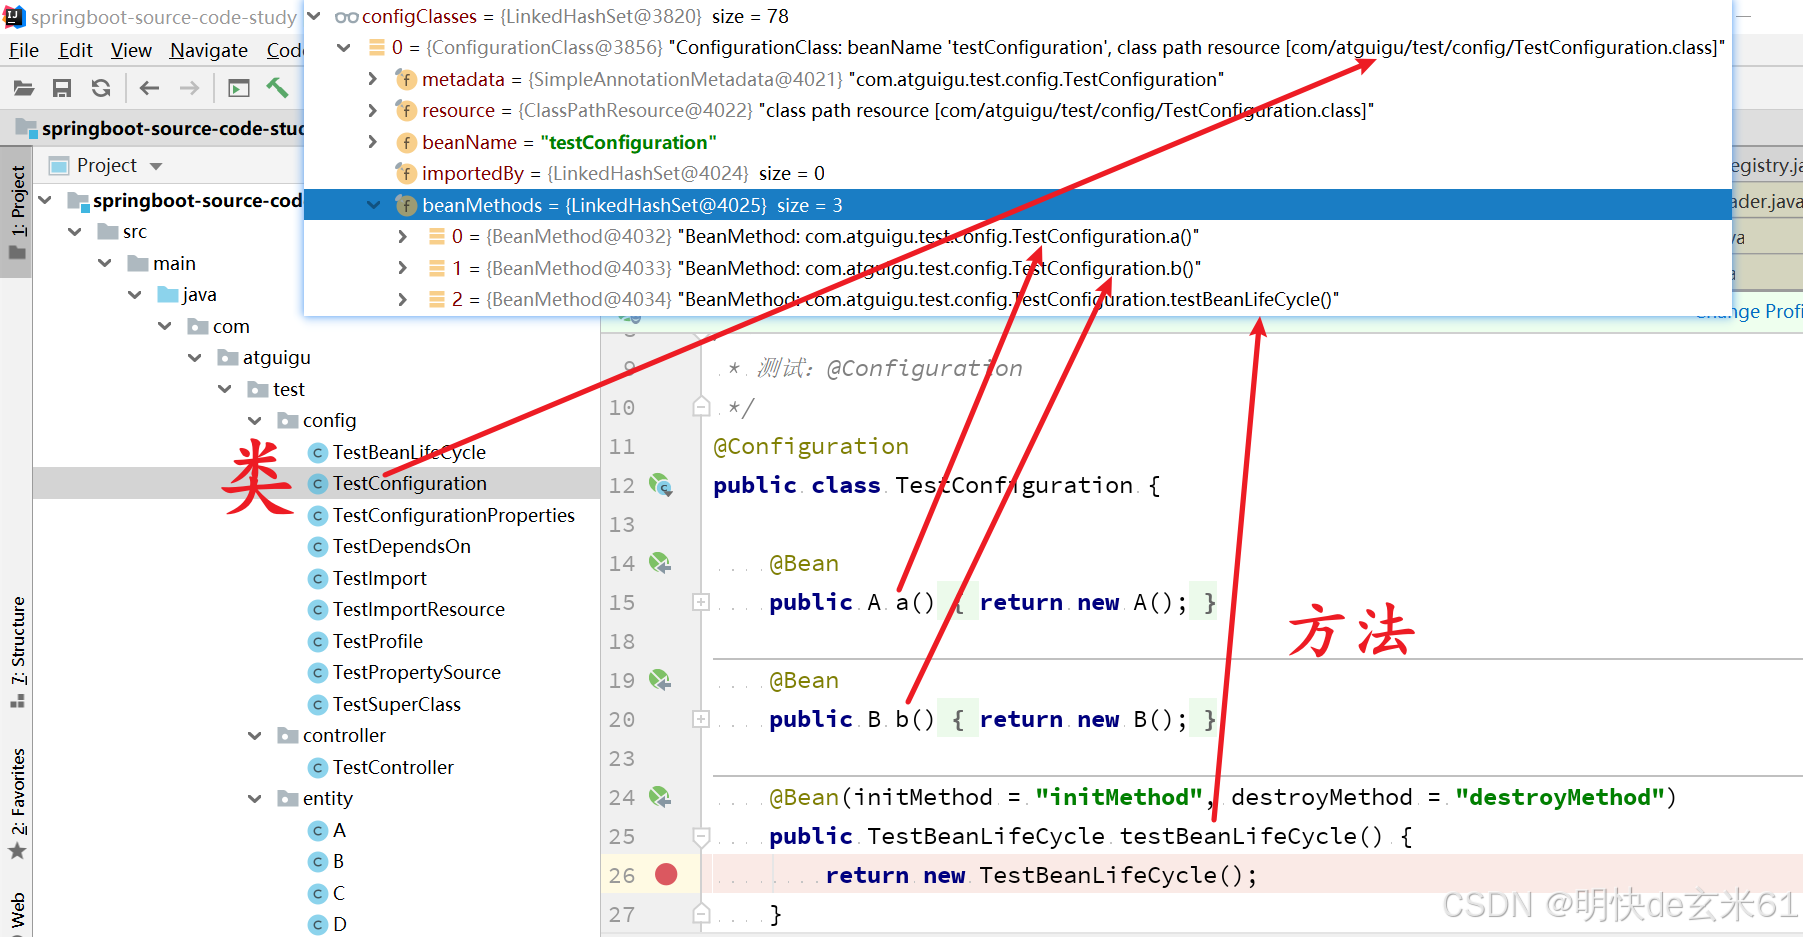Select entity class A
Screen dimensions: 1803x937
point(339,830)
